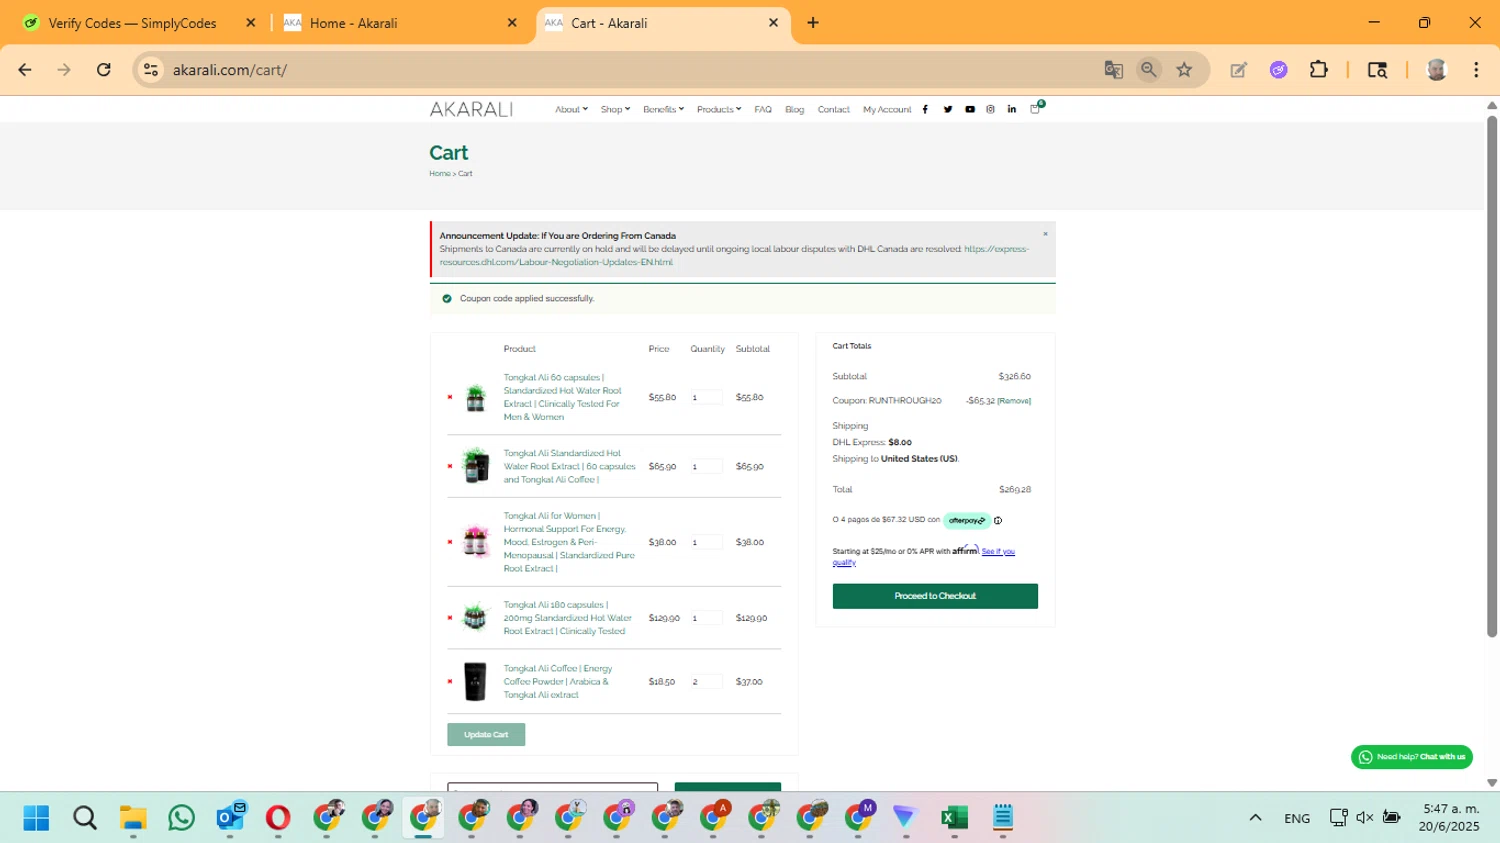
Task: Open Tongkat Ali 60 capsules product link
Action: [x=563, y=397]
